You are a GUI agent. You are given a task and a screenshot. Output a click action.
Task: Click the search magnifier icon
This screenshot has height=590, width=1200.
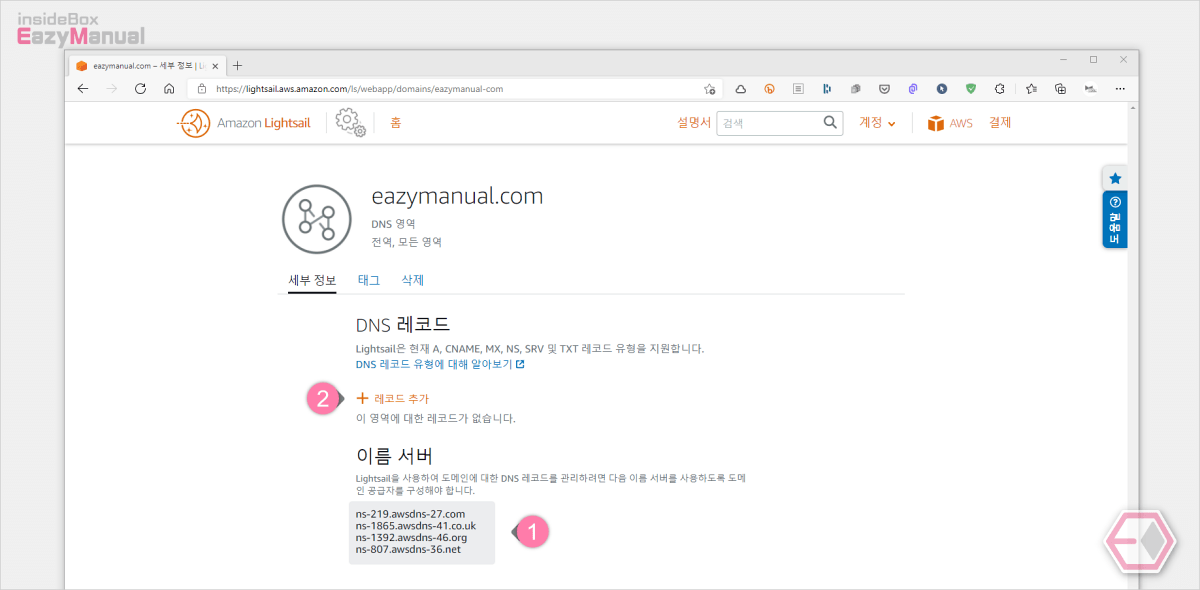click(x=831, y=123)
